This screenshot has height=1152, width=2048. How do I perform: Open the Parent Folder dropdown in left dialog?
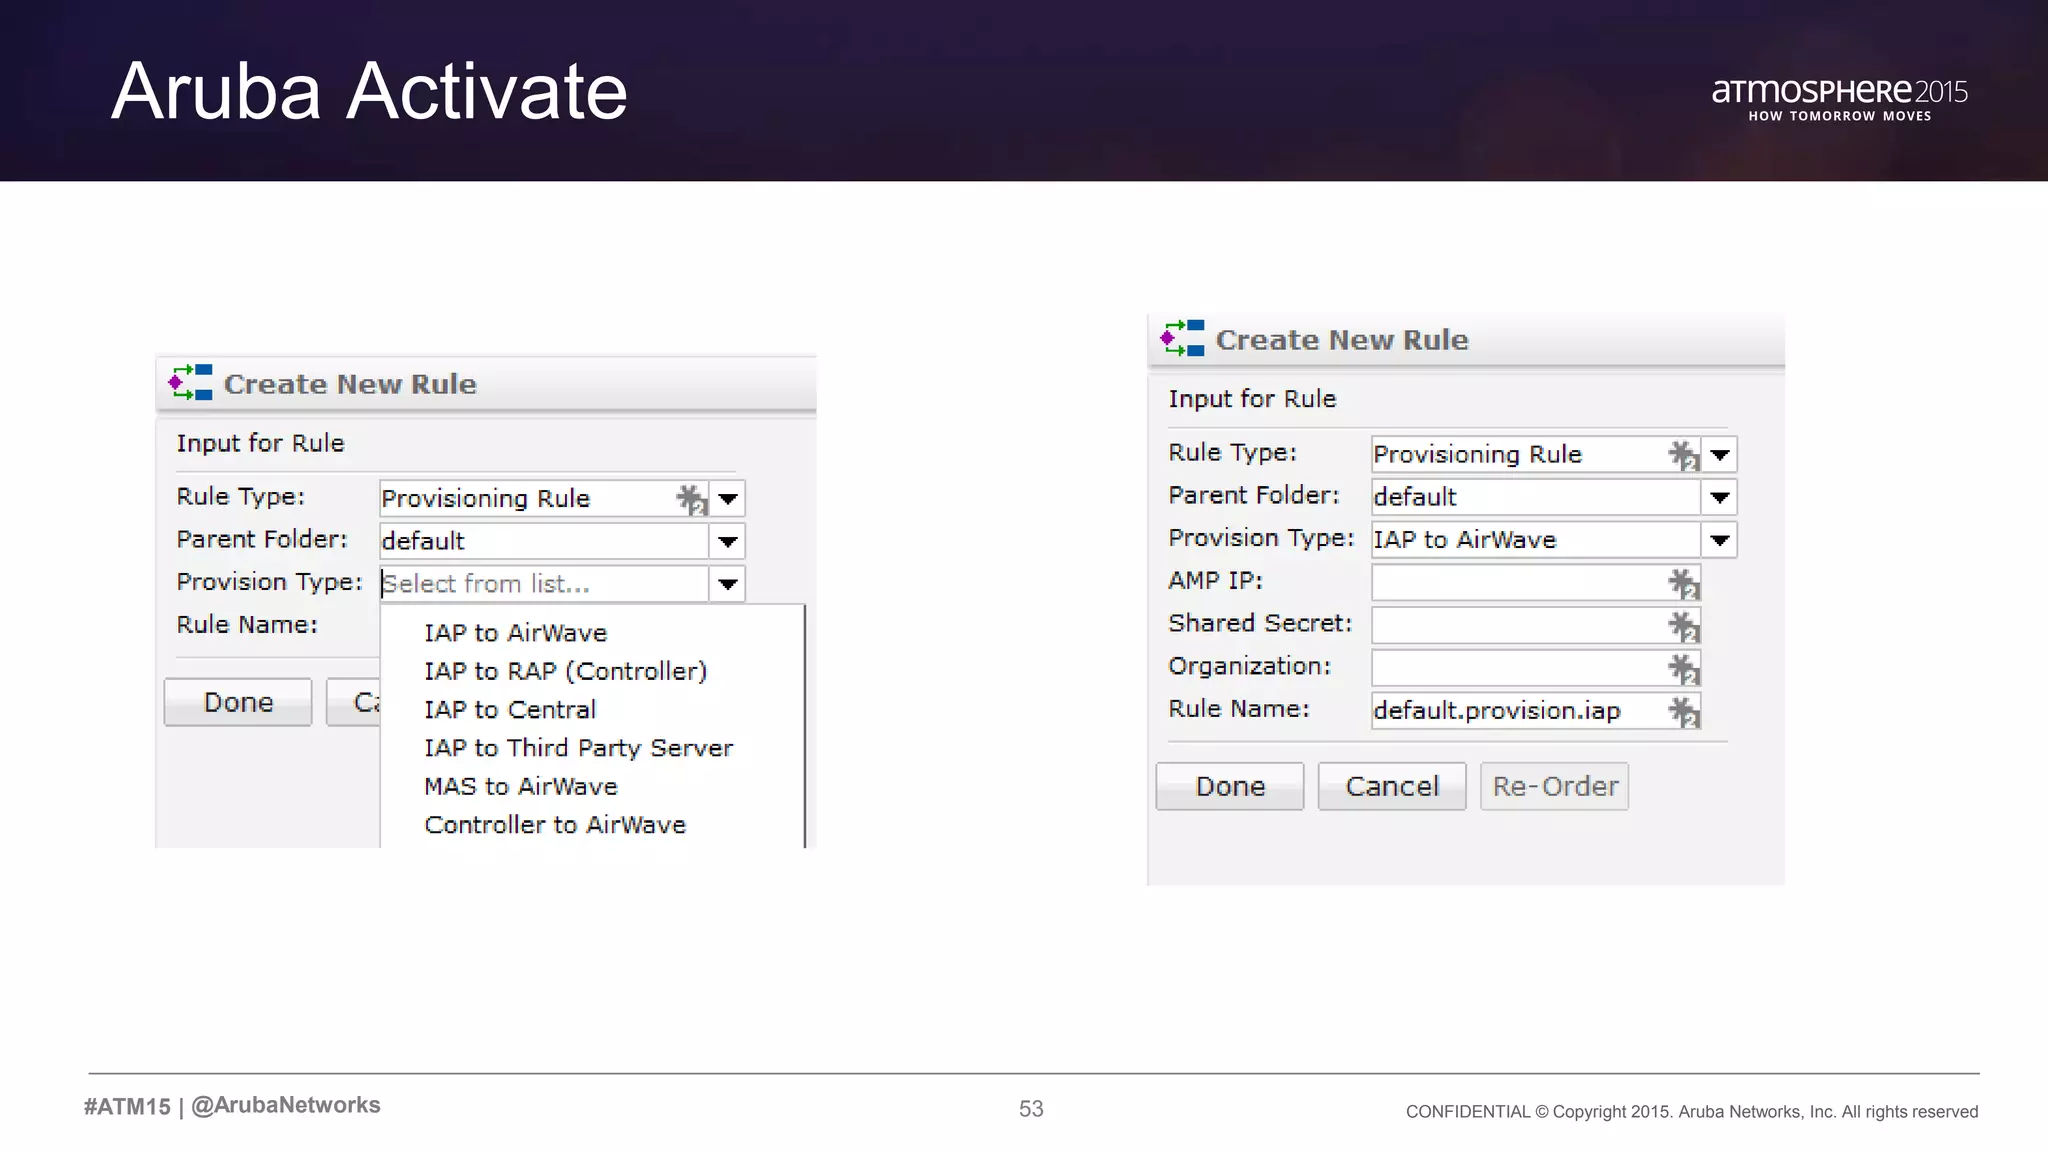point(727,541)
